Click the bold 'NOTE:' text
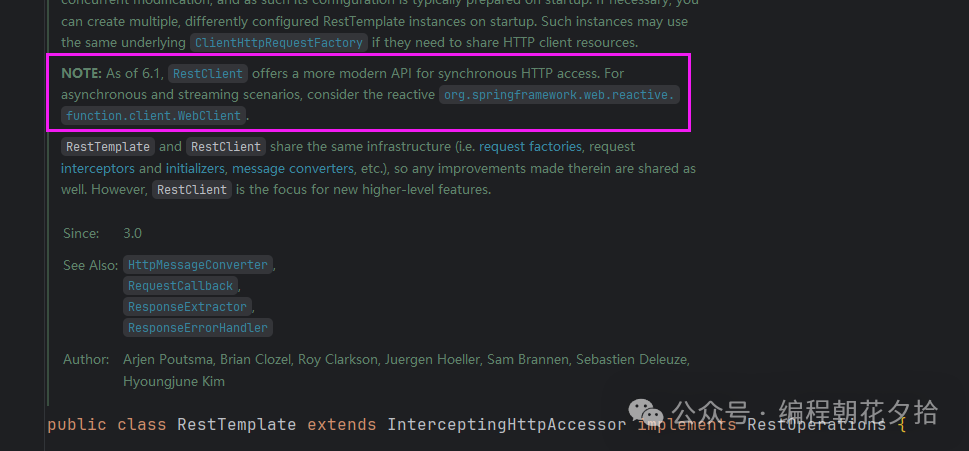The width and height of the screenshot is (969, 451). click(82, 74)
